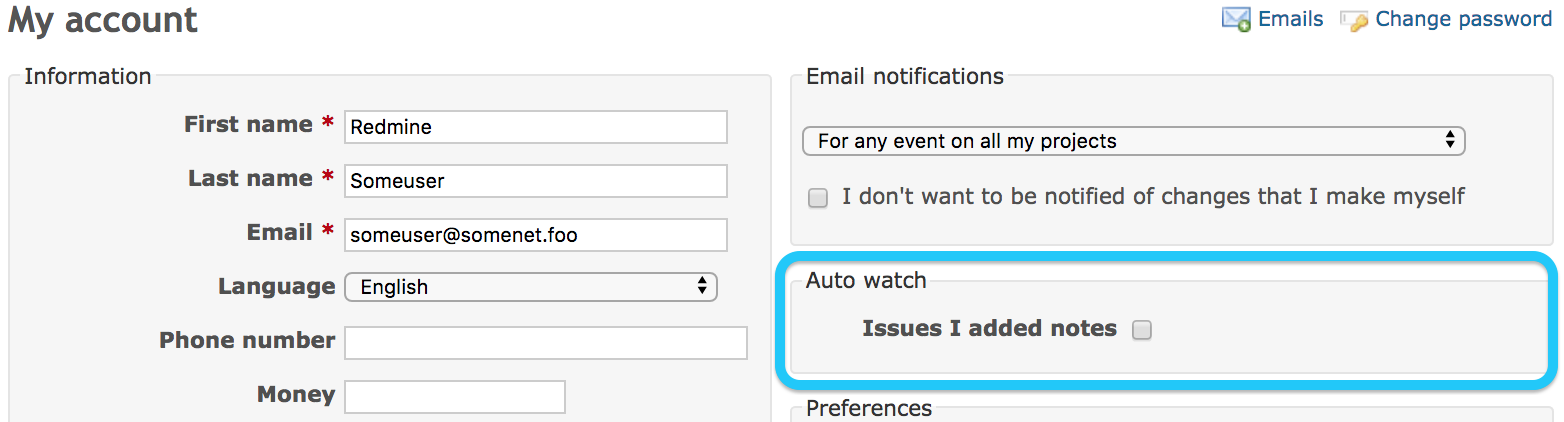Viewport: 1564px width, 422px height.
Task: Click the Last name field containing Someuser
Action: point(535,181)
